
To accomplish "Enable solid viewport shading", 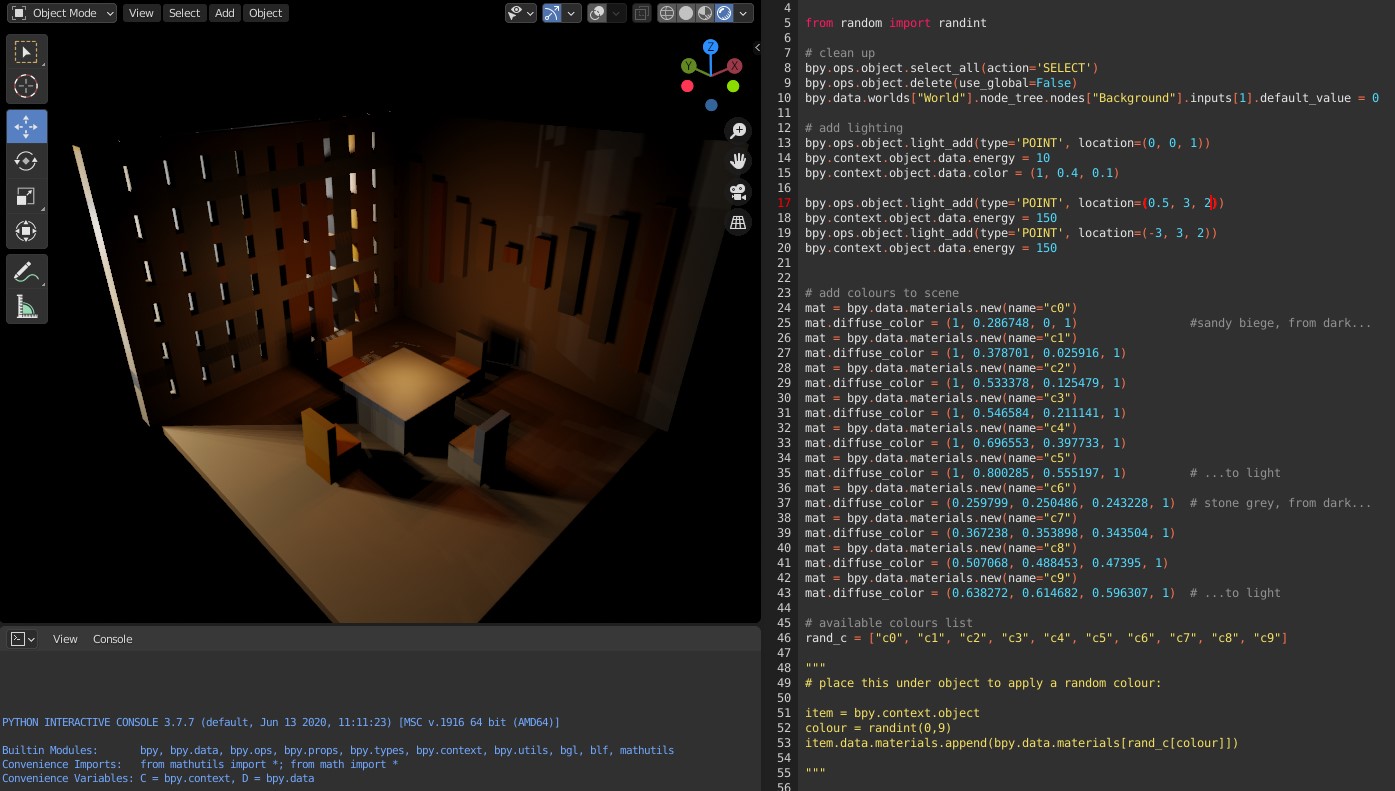I will (x=686, y=13).
